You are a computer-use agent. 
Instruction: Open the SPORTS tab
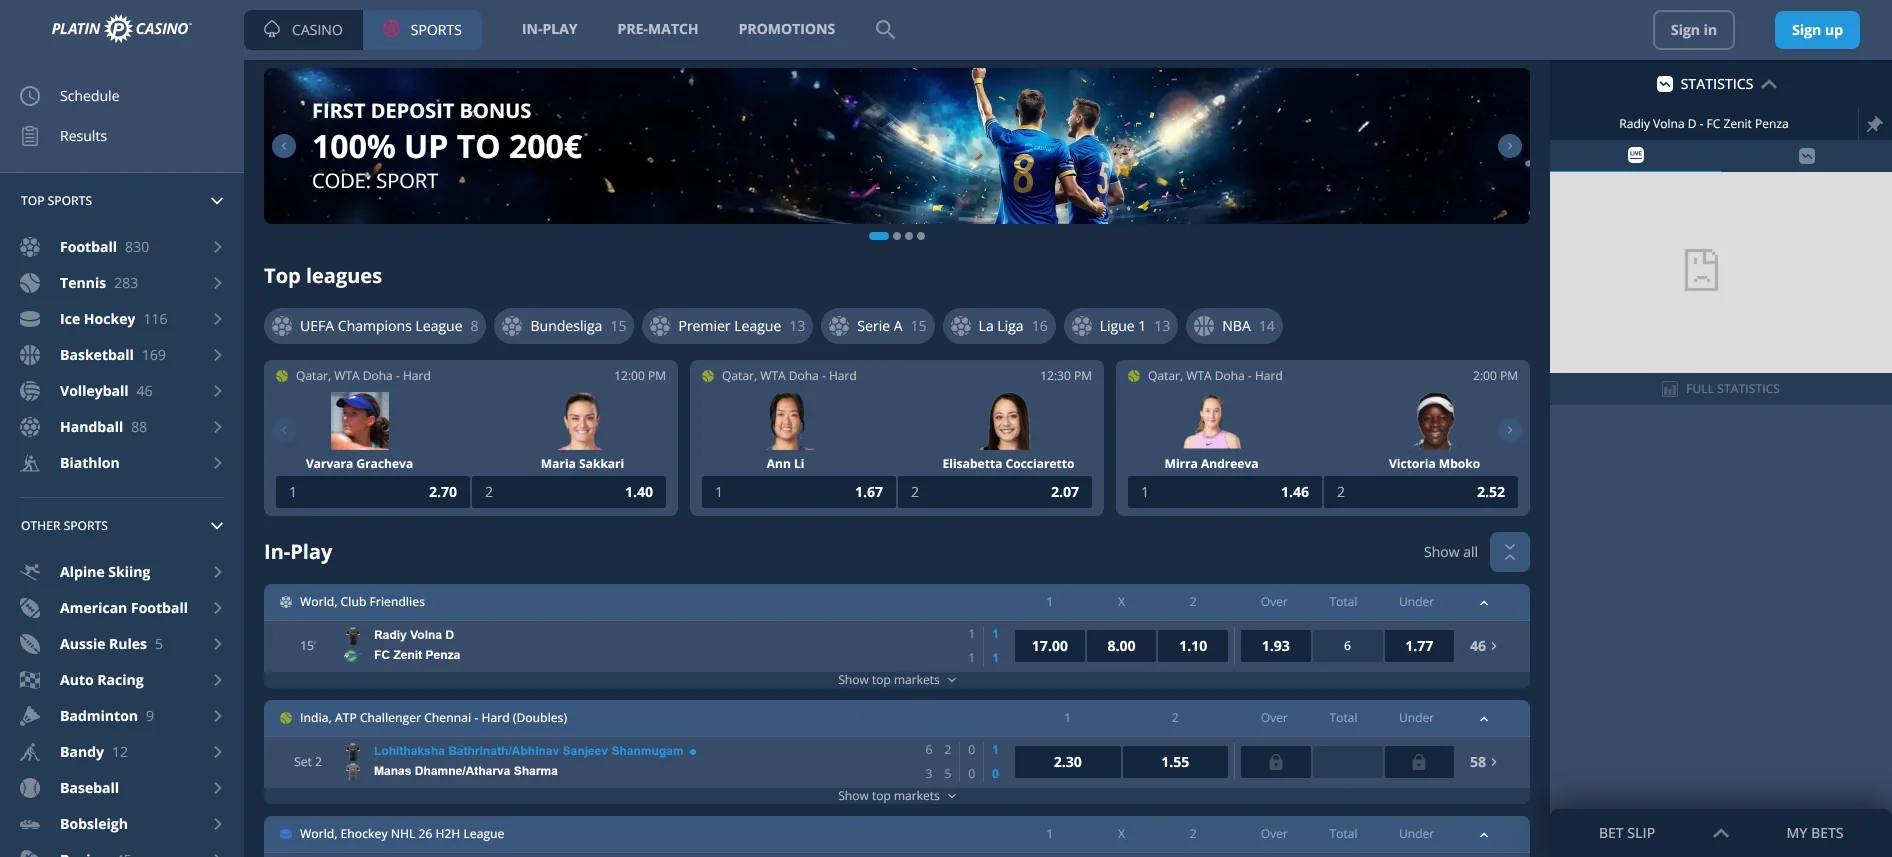pos(423,30)
